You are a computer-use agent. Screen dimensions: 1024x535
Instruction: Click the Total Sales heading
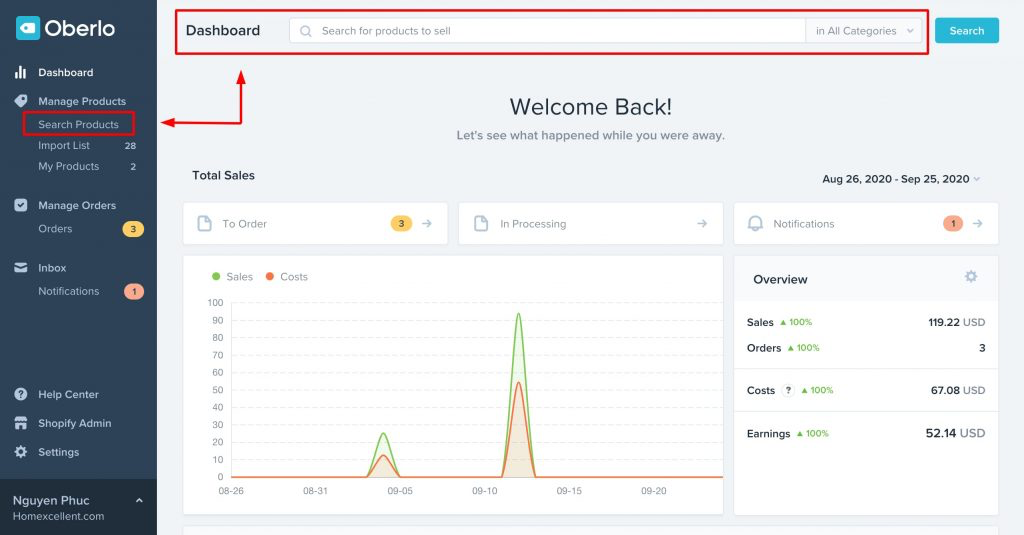pyautogui.click(x=223, y=175)
